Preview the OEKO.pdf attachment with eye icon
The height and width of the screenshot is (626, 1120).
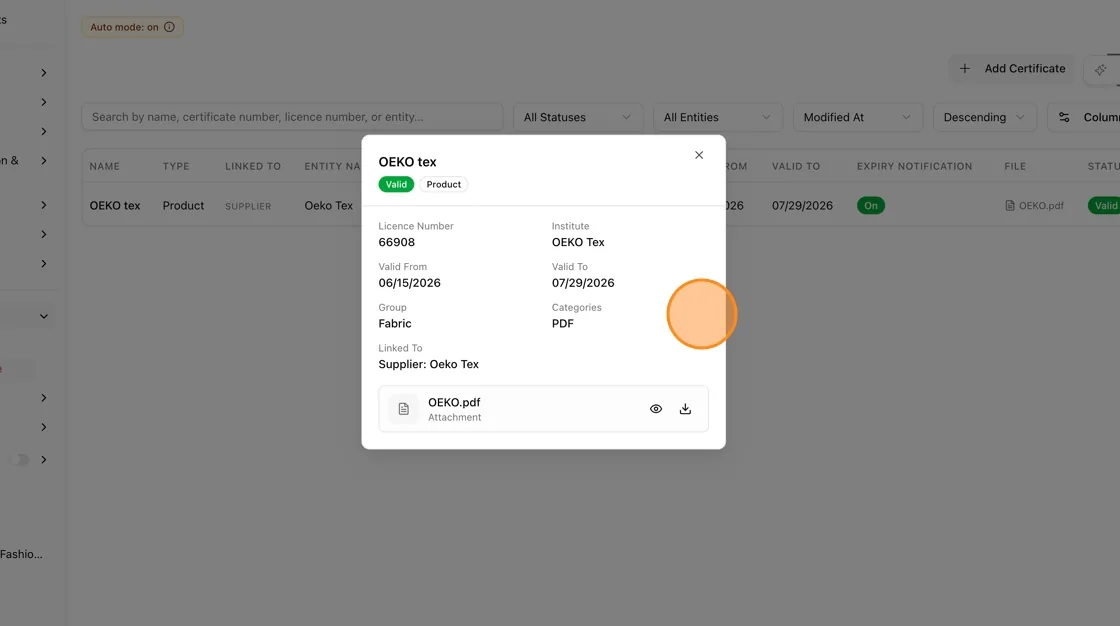tap(656, 409)
